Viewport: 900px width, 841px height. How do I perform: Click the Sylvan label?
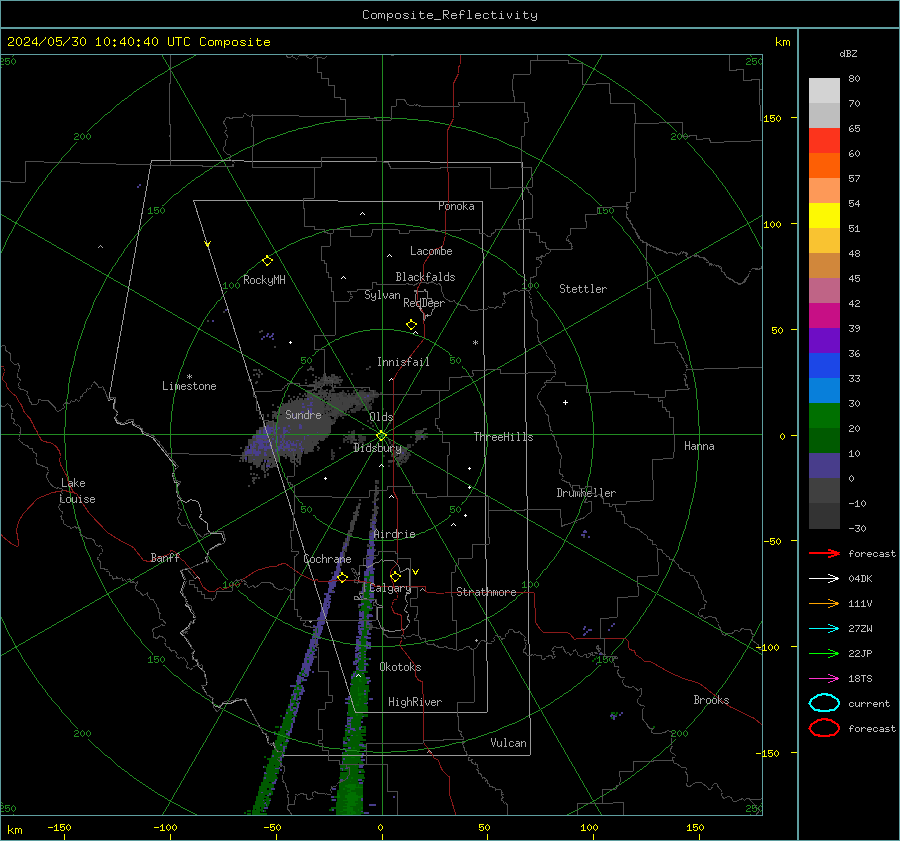point(382,295)
